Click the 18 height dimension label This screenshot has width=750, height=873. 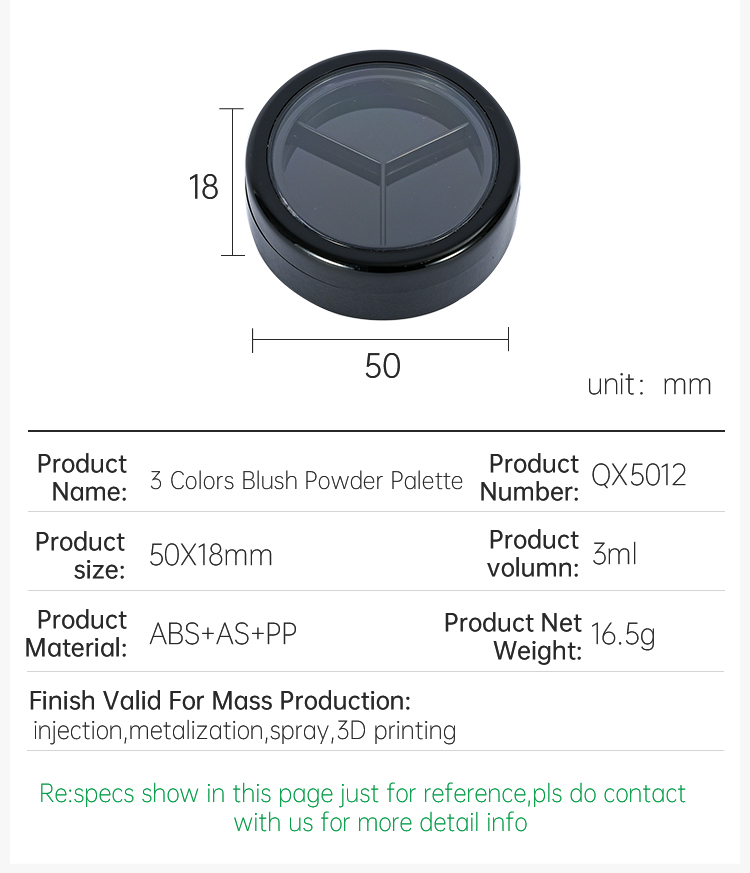(x=203, y=187)
